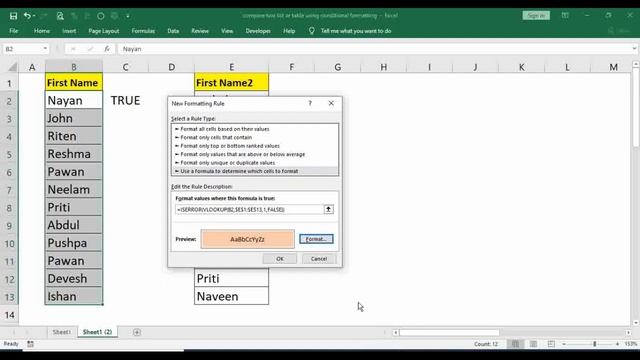This screenshot has width=640, height=360.
Task: Click cell containing Devesh
Action: tap(73, 279)
